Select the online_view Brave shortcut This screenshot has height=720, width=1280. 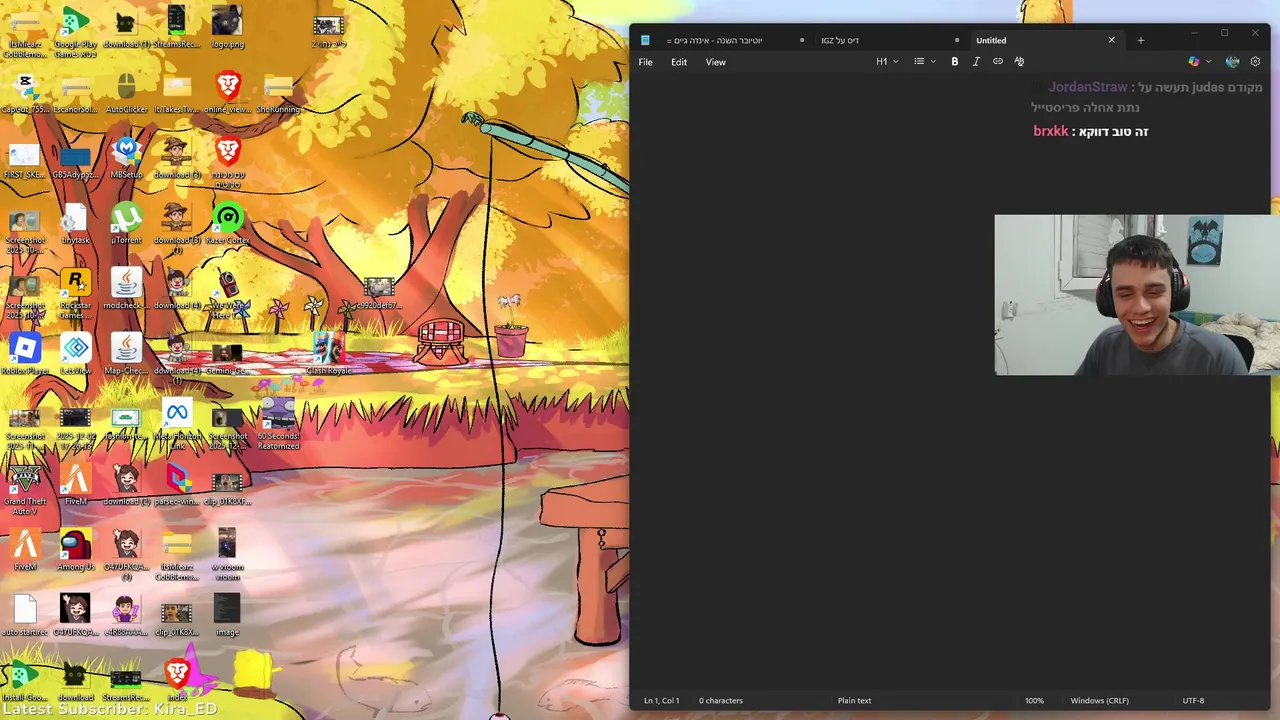point(228,94)
